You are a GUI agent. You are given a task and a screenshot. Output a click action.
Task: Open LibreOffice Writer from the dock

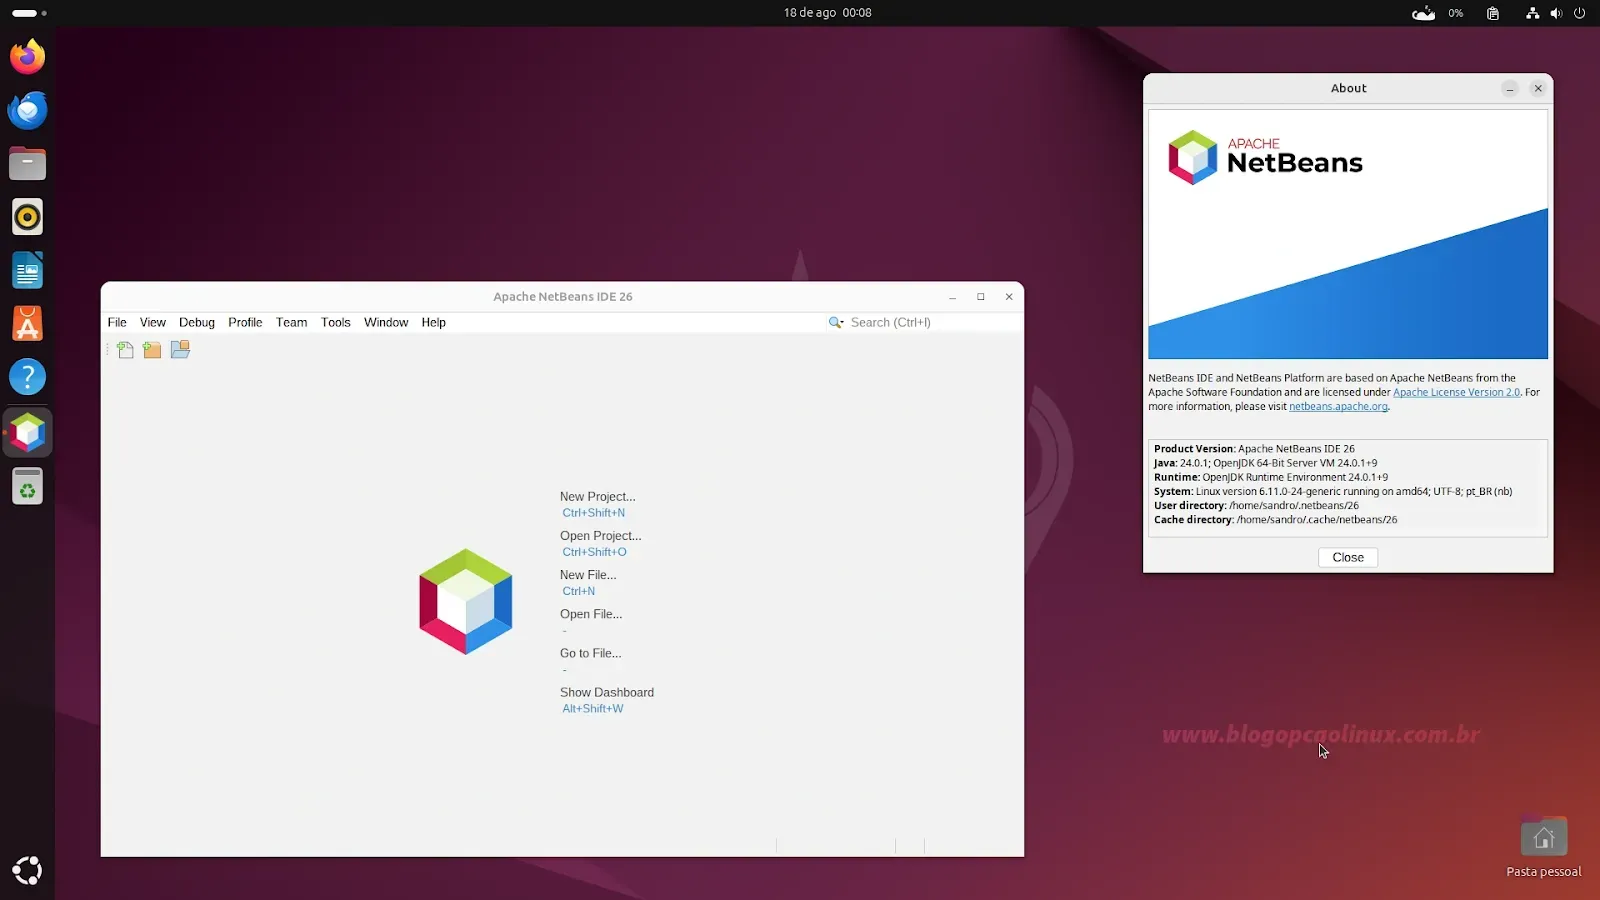(28, 270)
